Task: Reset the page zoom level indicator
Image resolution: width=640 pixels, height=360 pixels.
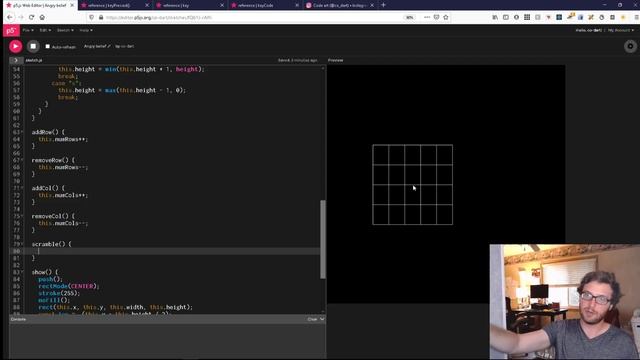Action: click(409, 18)
